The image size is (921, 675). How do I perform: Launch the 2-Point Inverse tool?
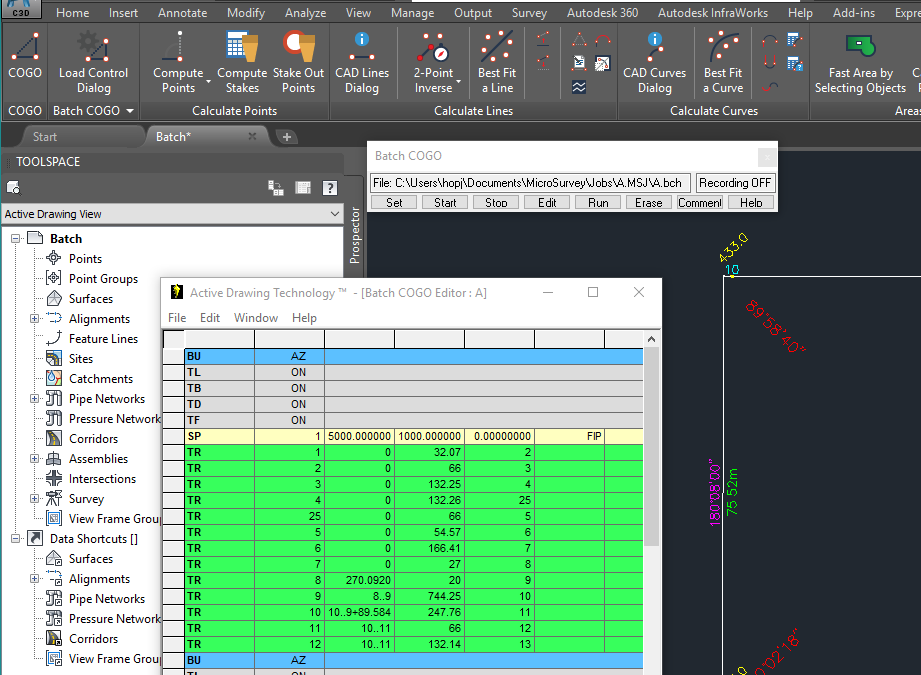[x=433, y=62]
